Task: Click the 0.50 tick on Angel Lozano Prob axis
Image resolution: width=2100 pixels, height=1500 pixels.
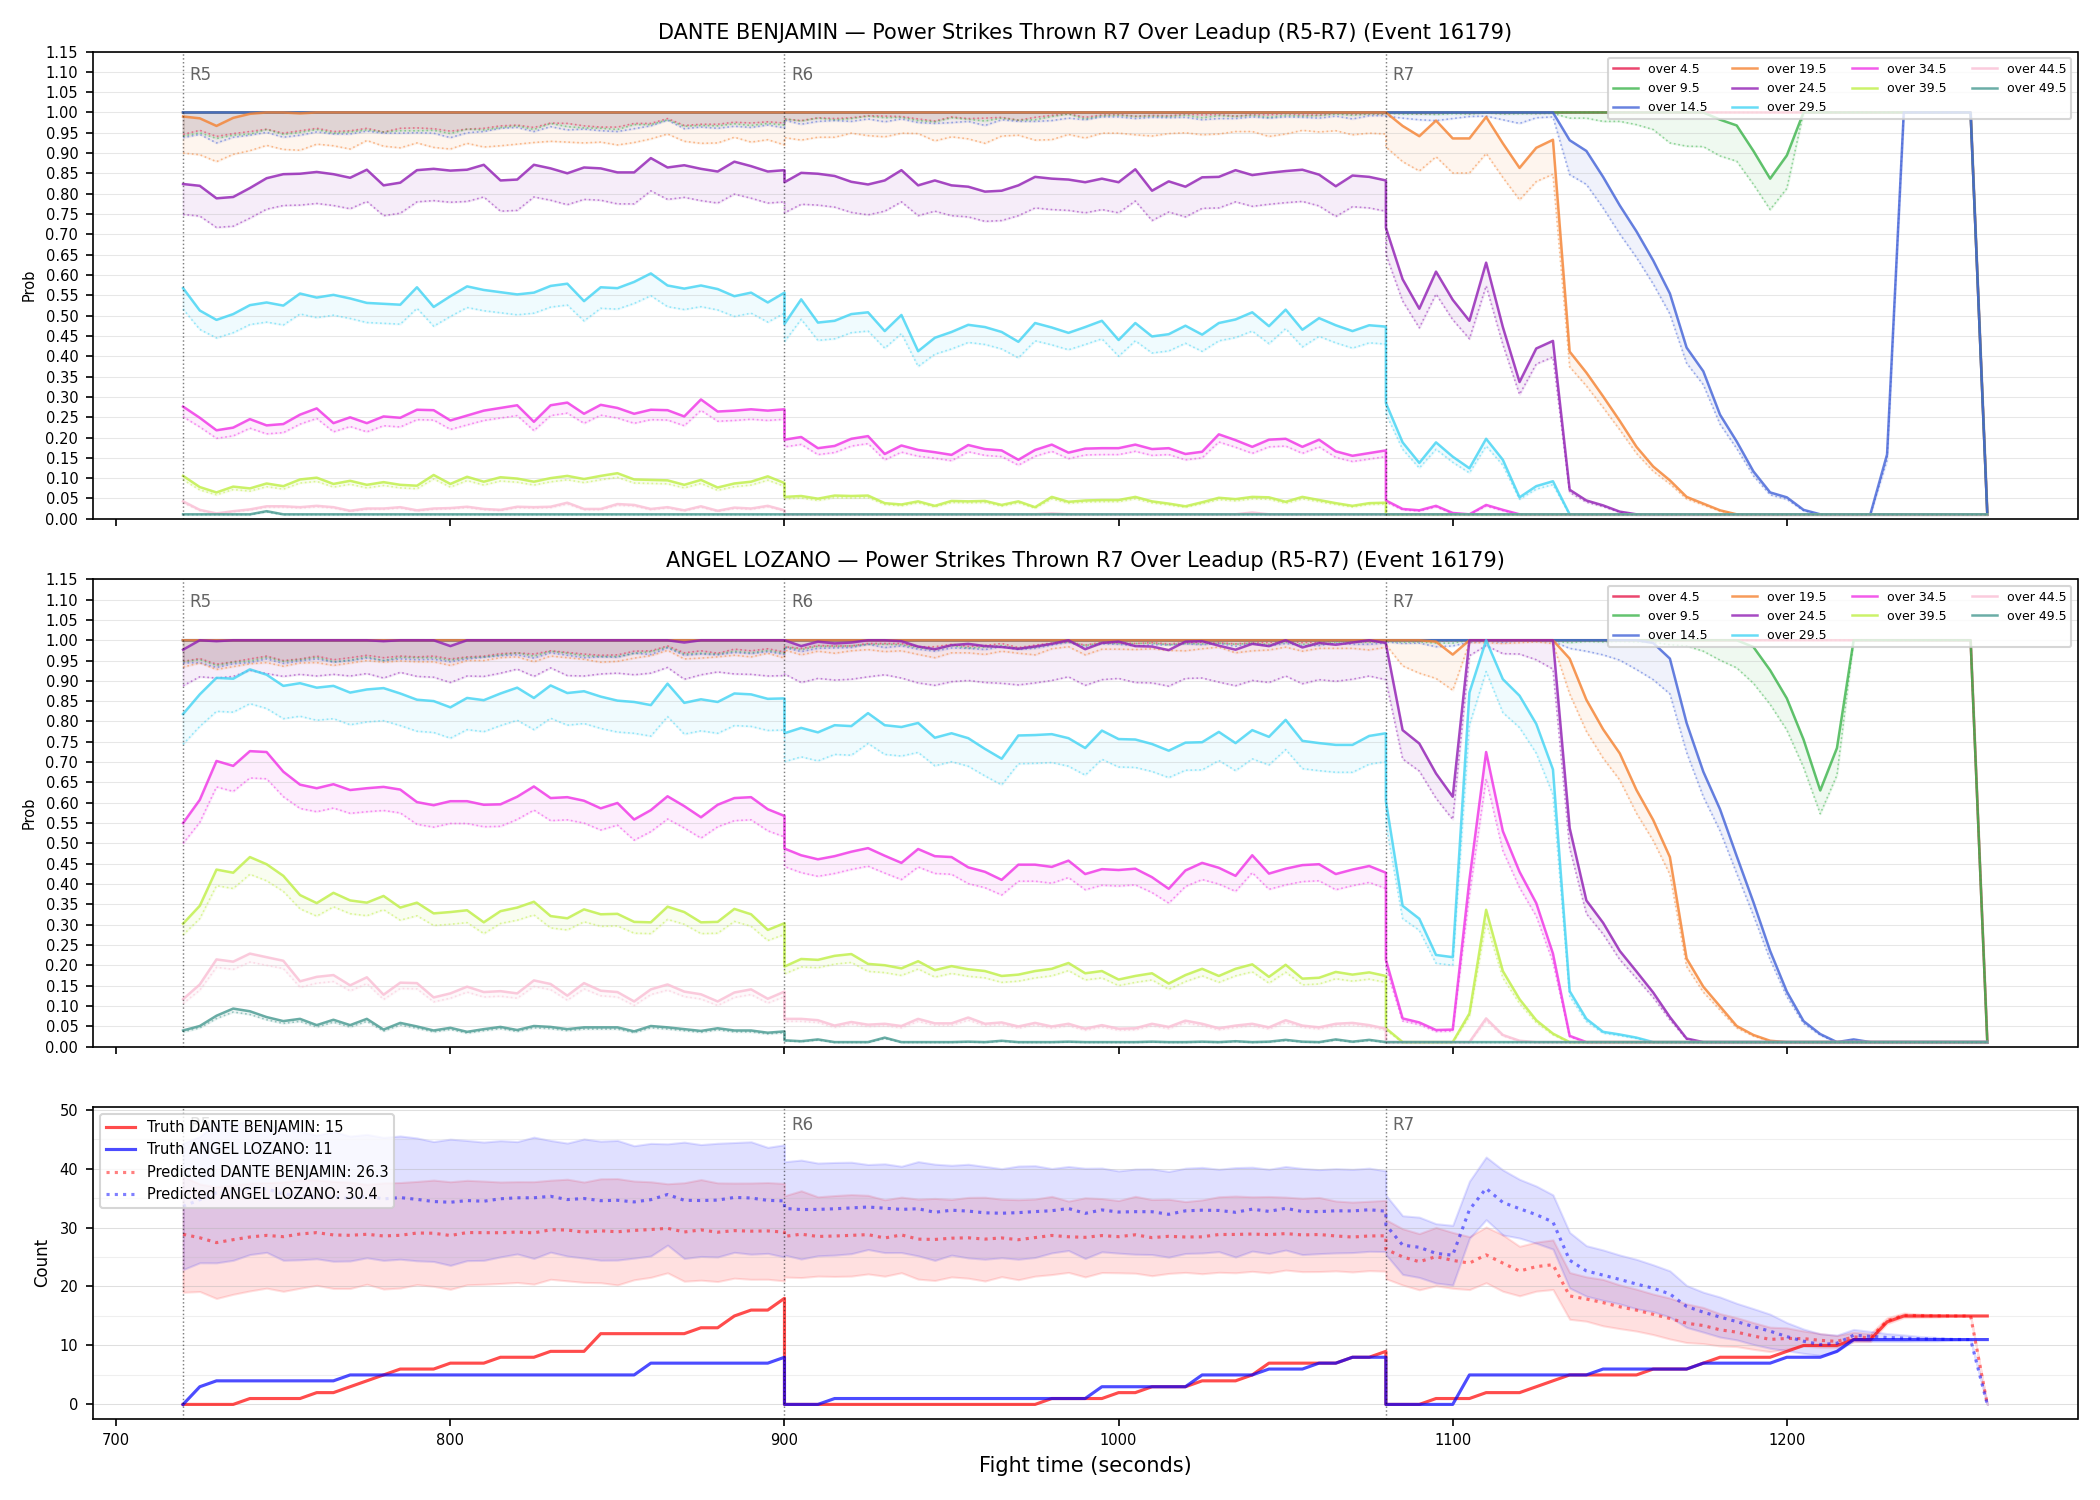Action: pyautogui.click(x=62, y=844)
